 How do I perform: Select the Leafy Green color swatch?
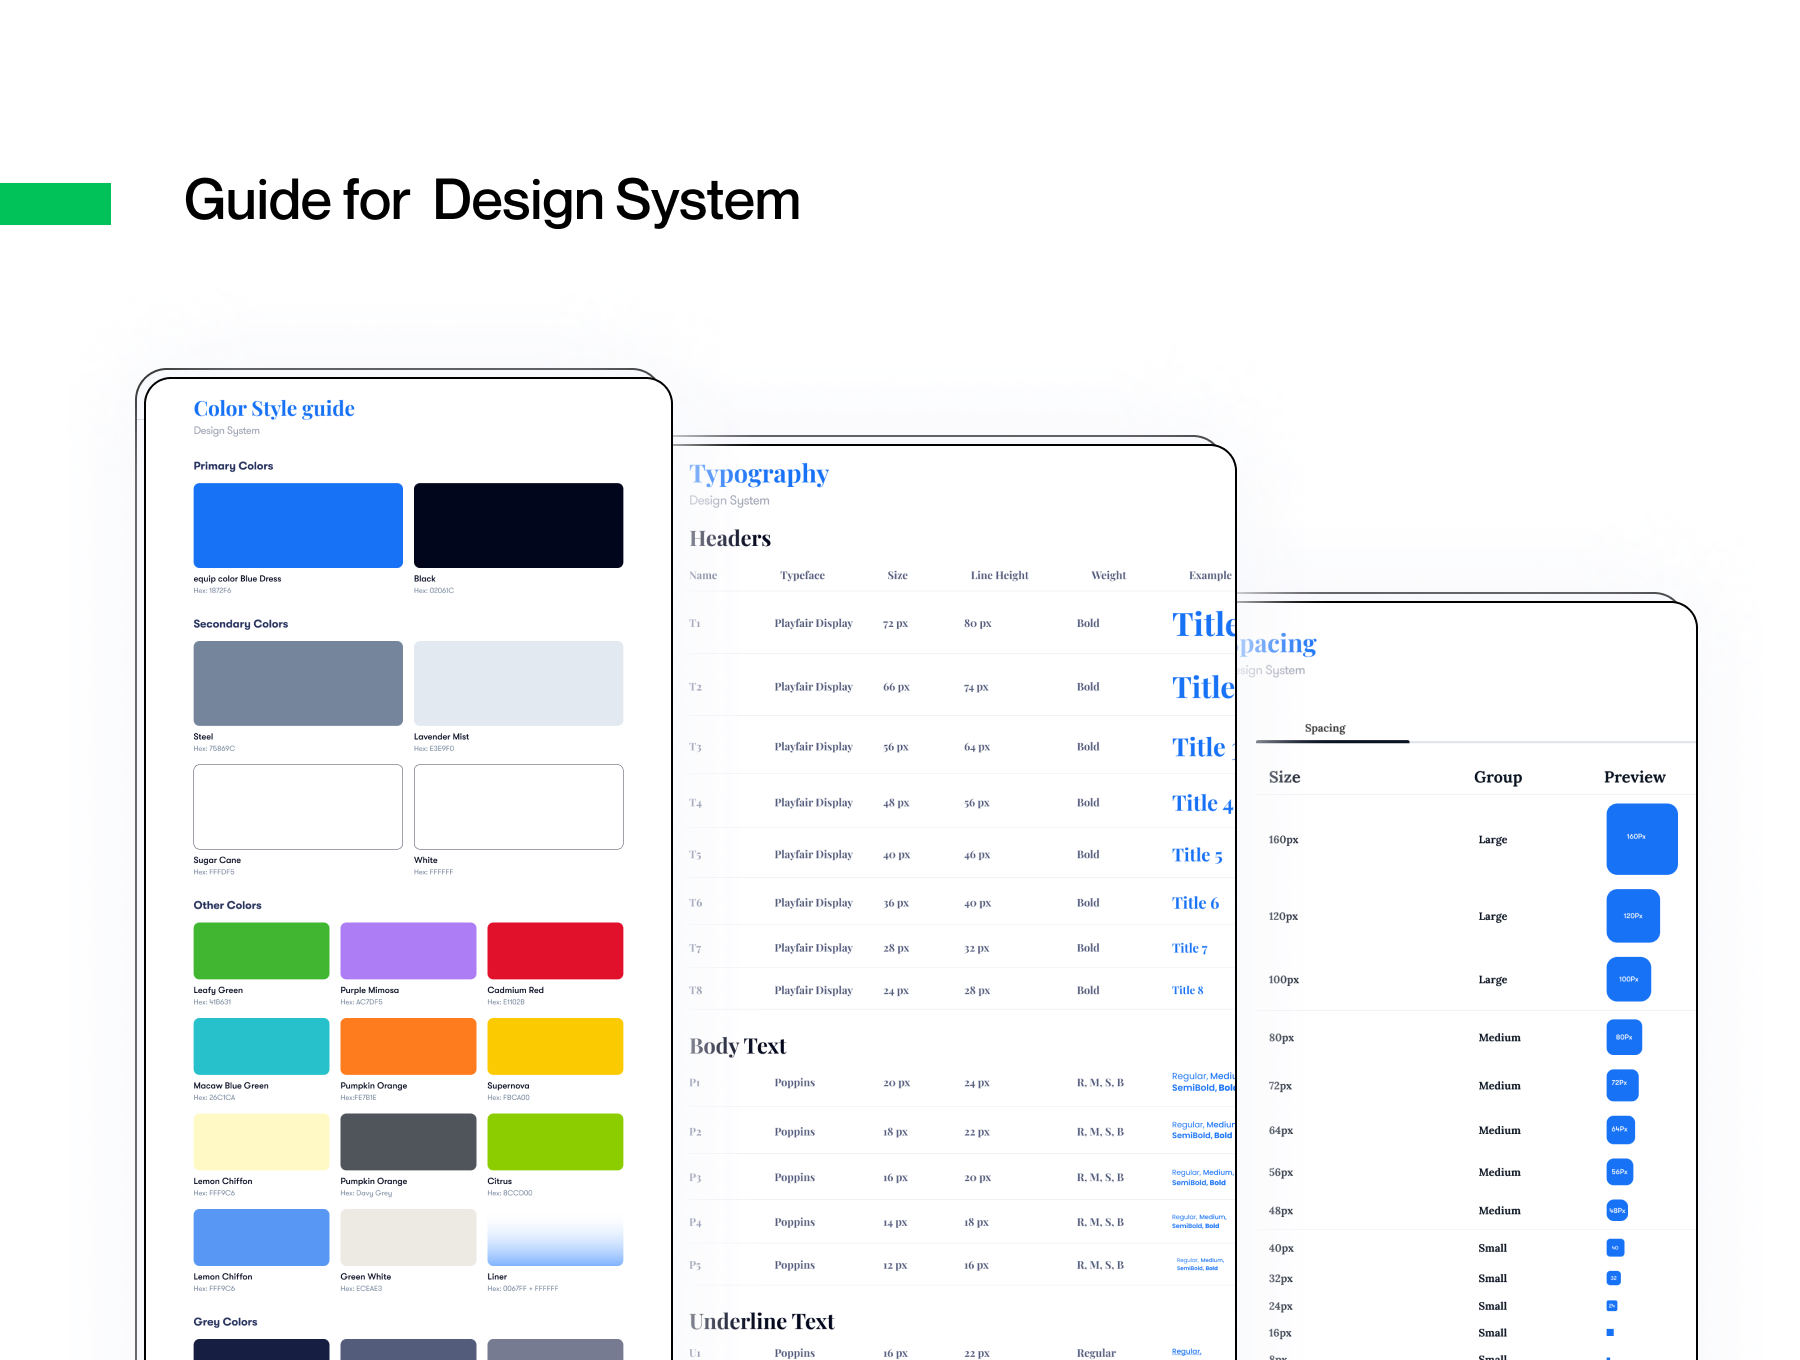(x=261, y=950)
